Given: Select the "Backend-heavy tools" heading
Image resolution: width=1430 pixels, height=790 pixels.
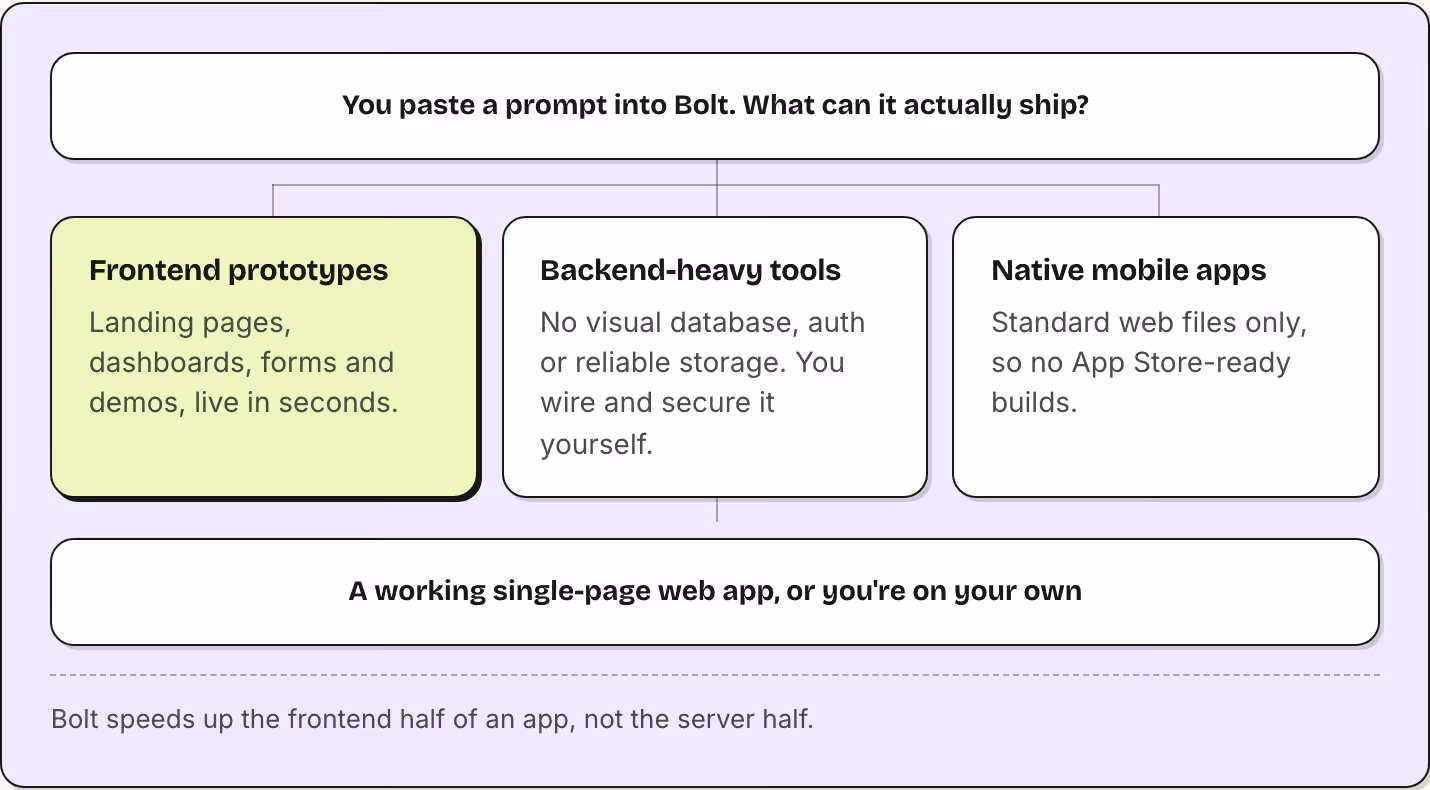Looking at the screenshot, I should click(690, 270).
